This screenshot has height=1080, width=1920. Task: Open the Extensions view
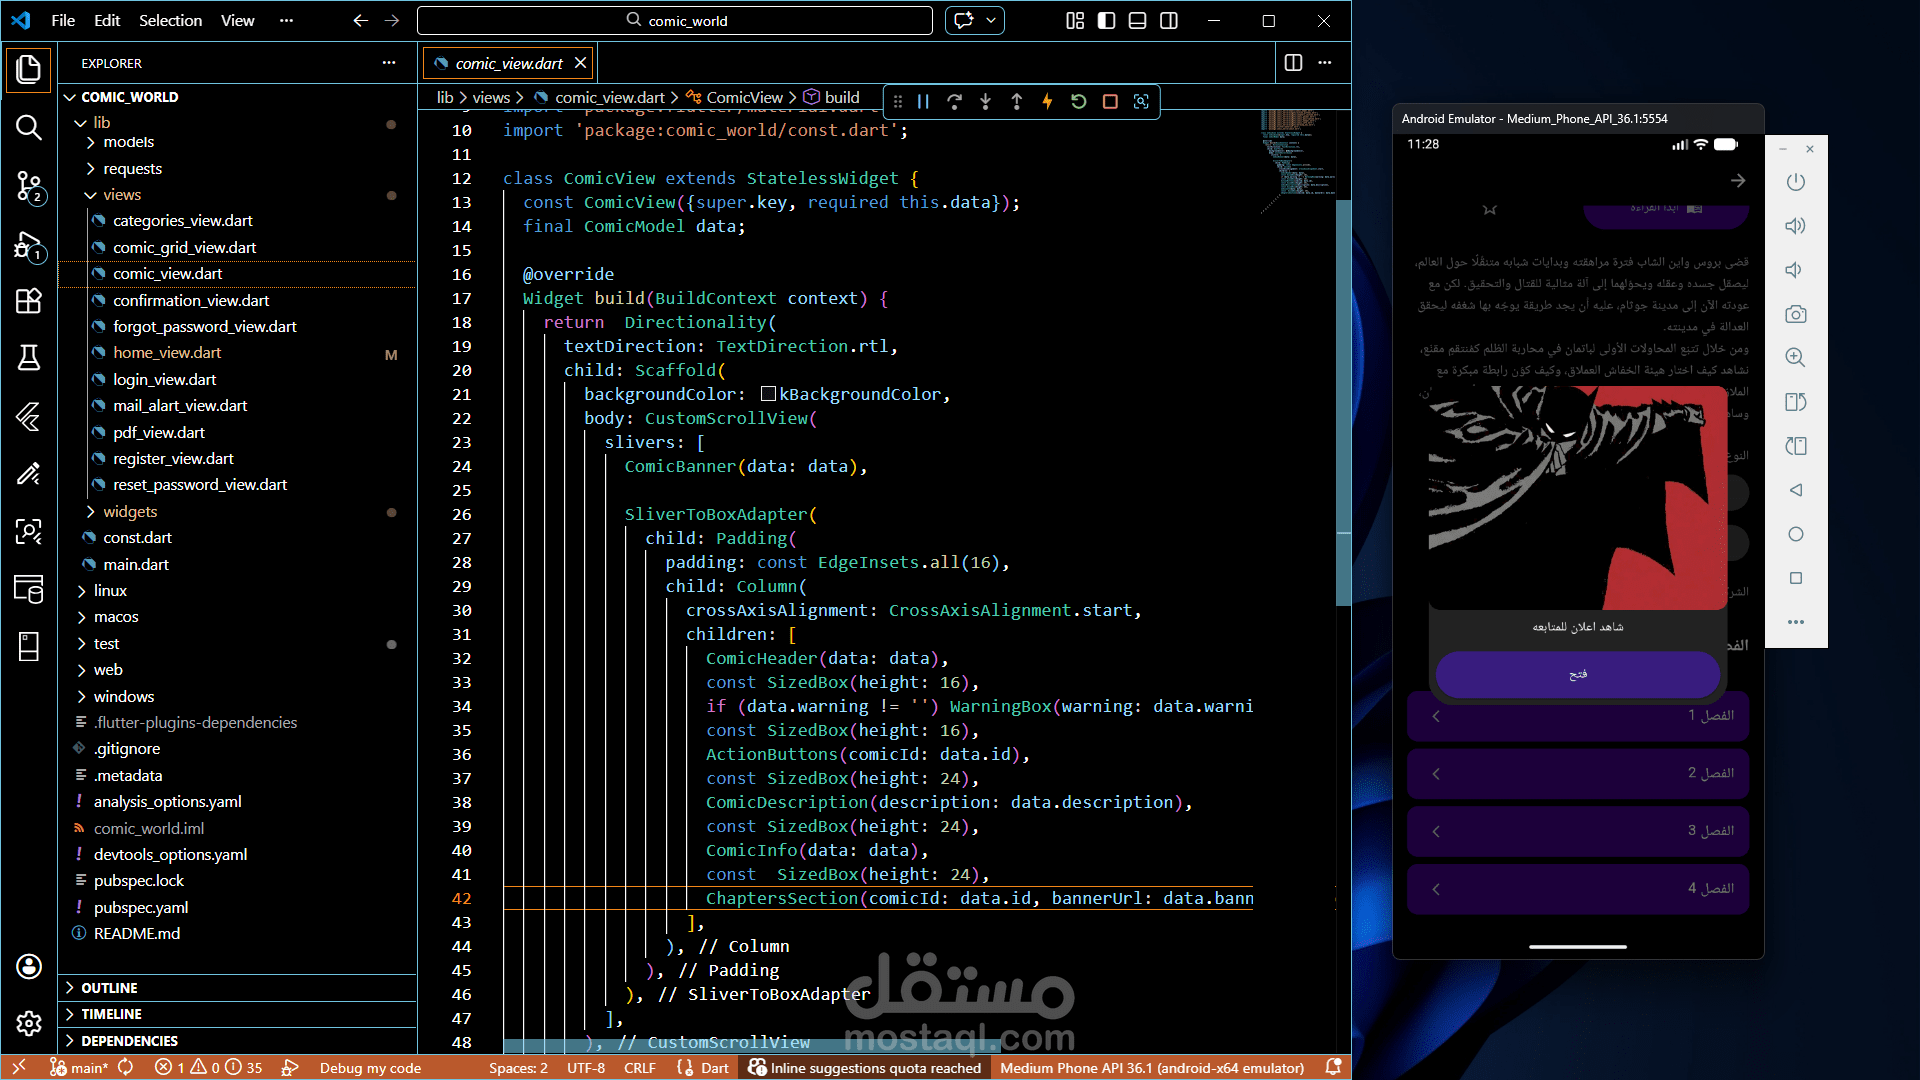coord(29,301)
